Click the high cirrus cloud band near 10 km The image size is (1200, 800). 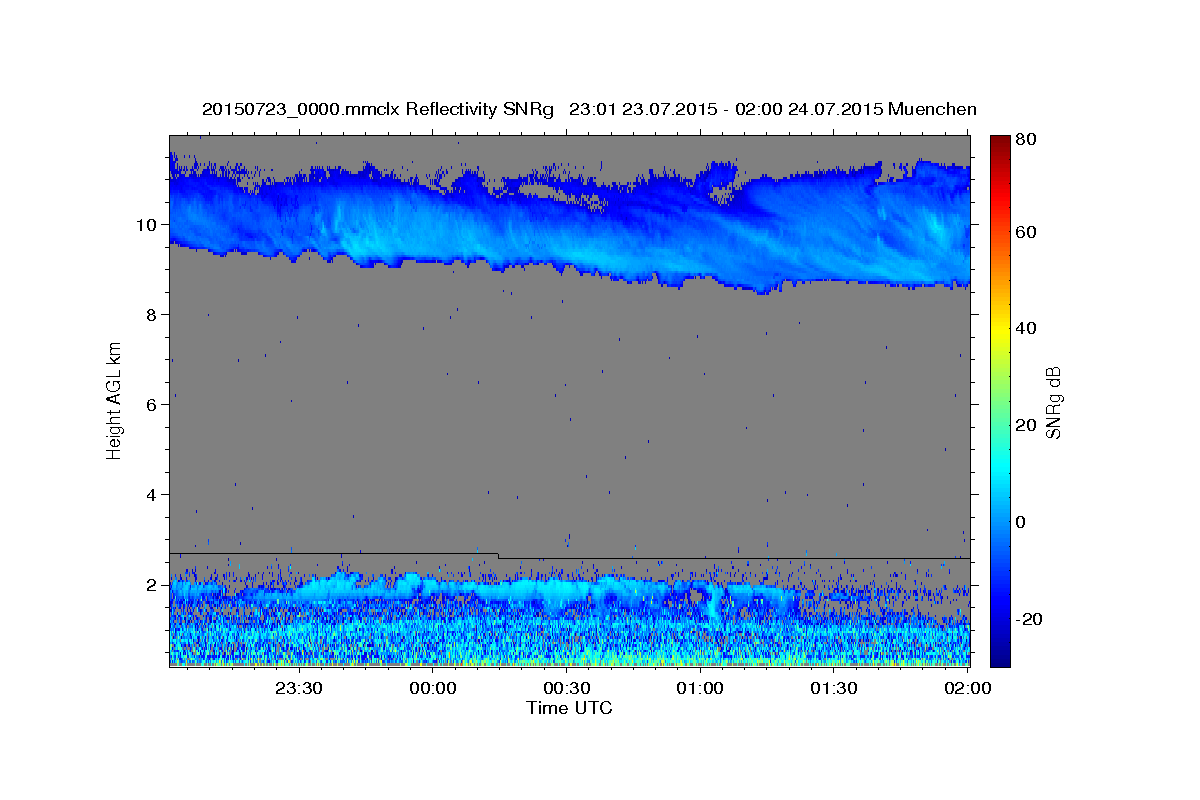(570, 225)
